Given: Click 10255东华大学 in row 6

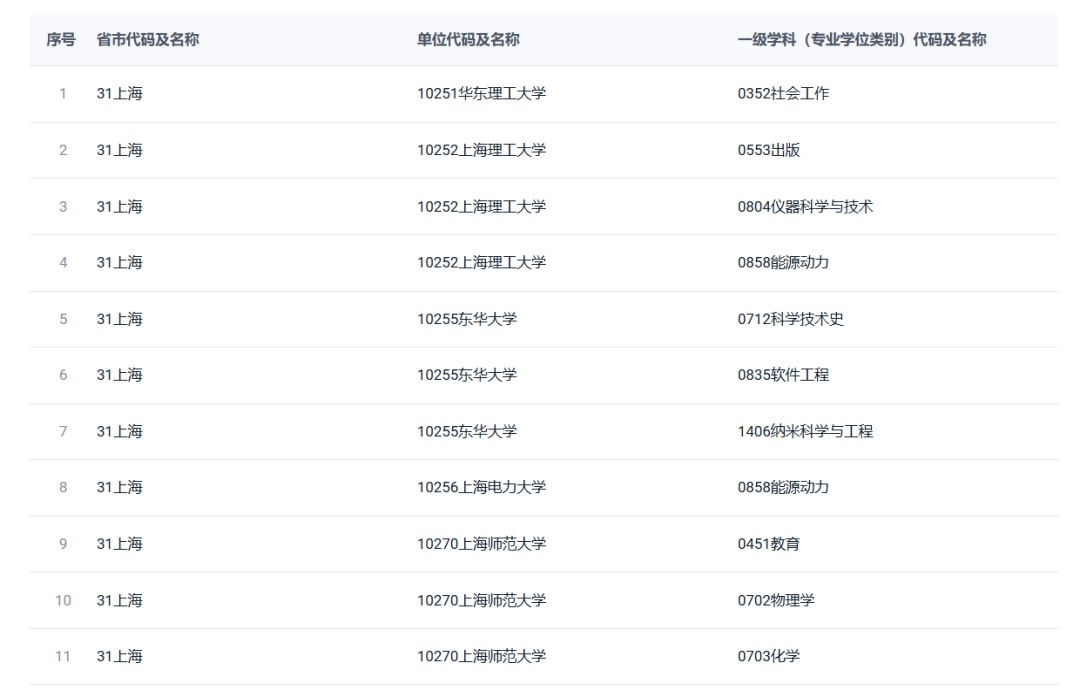Looking at the screenshot, I should click(x=467, y=375).
